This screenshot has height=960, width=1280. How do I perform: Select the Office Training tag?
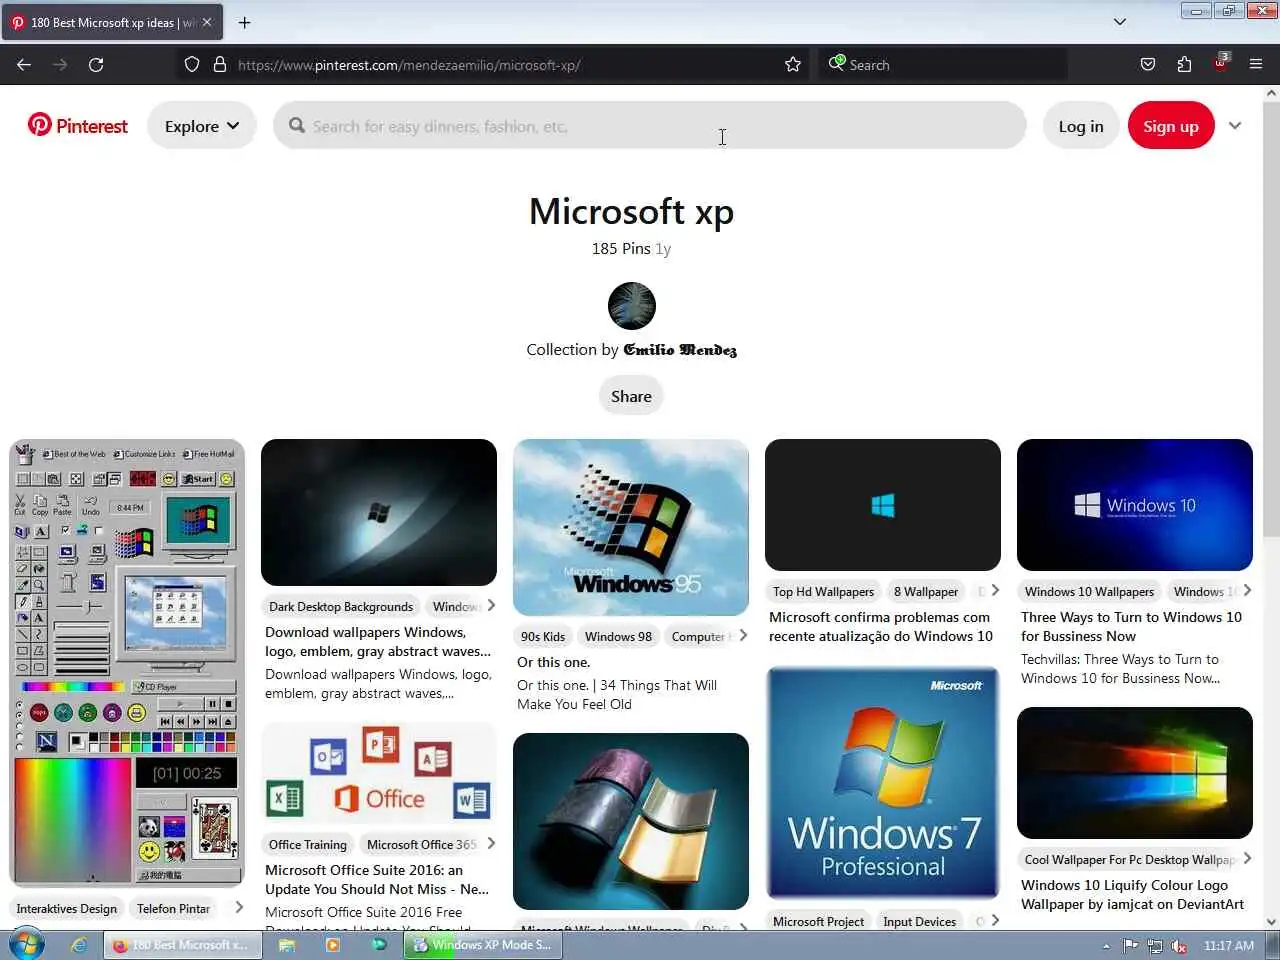pyautogui.click(x=307, y=844)
